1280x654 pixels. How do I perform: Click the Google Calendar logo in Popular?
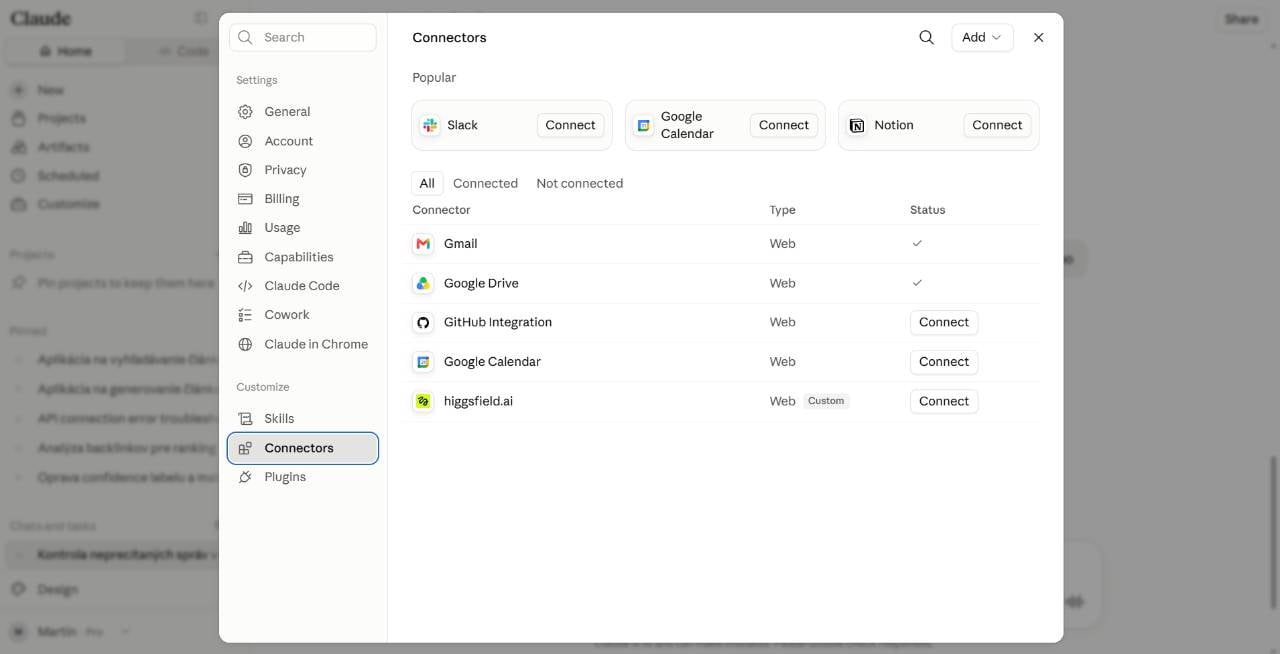[x=644, y=125]
